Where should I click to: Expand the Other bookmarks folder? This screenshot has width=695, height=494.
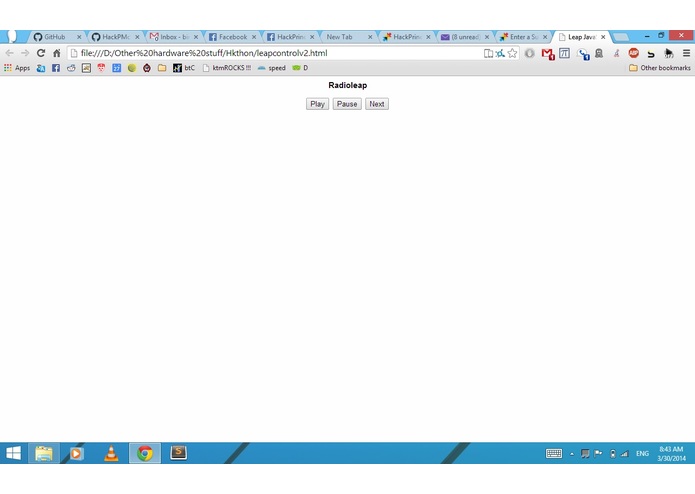pos(660,68)
